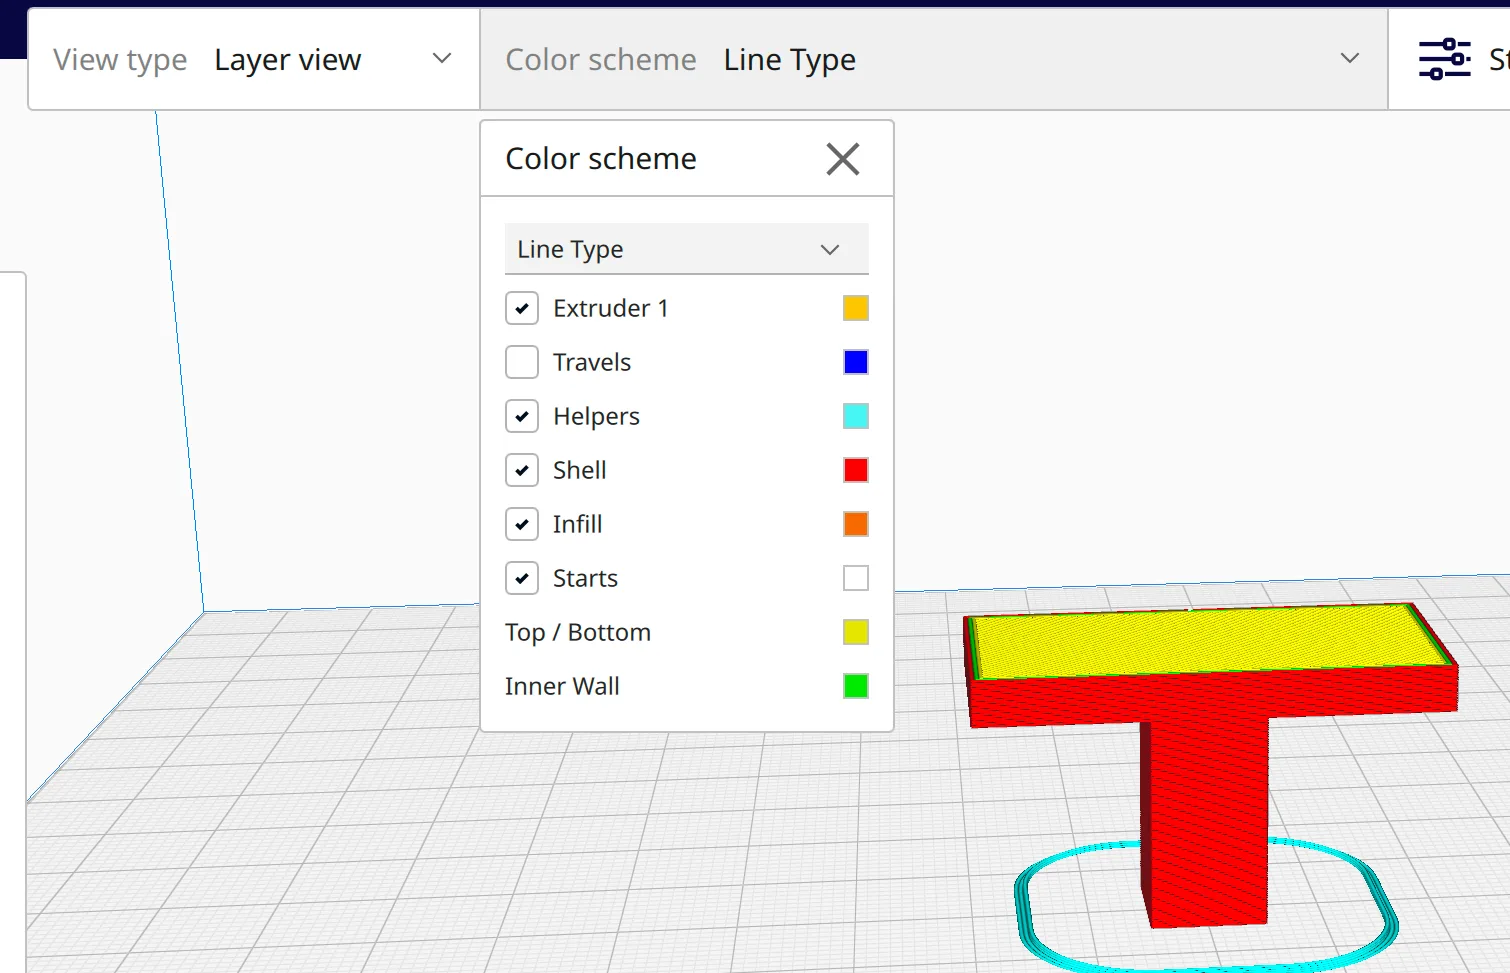This screenshot has height=973, width=1510.
Task: Toggle the Shell checkbox off
Action: tap(522, 470)
